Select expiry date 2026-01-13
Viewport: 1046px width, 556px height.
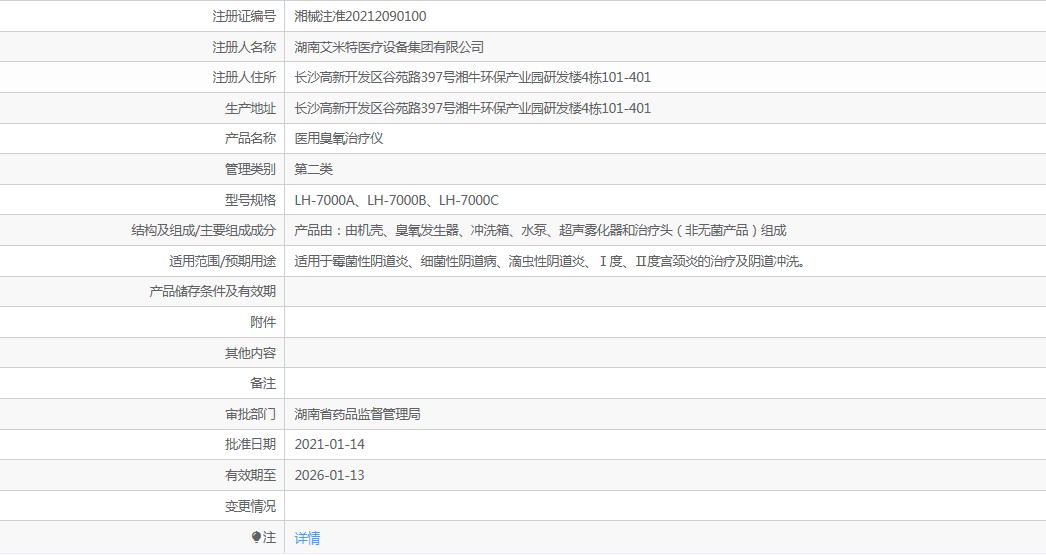tap(330, 475)
